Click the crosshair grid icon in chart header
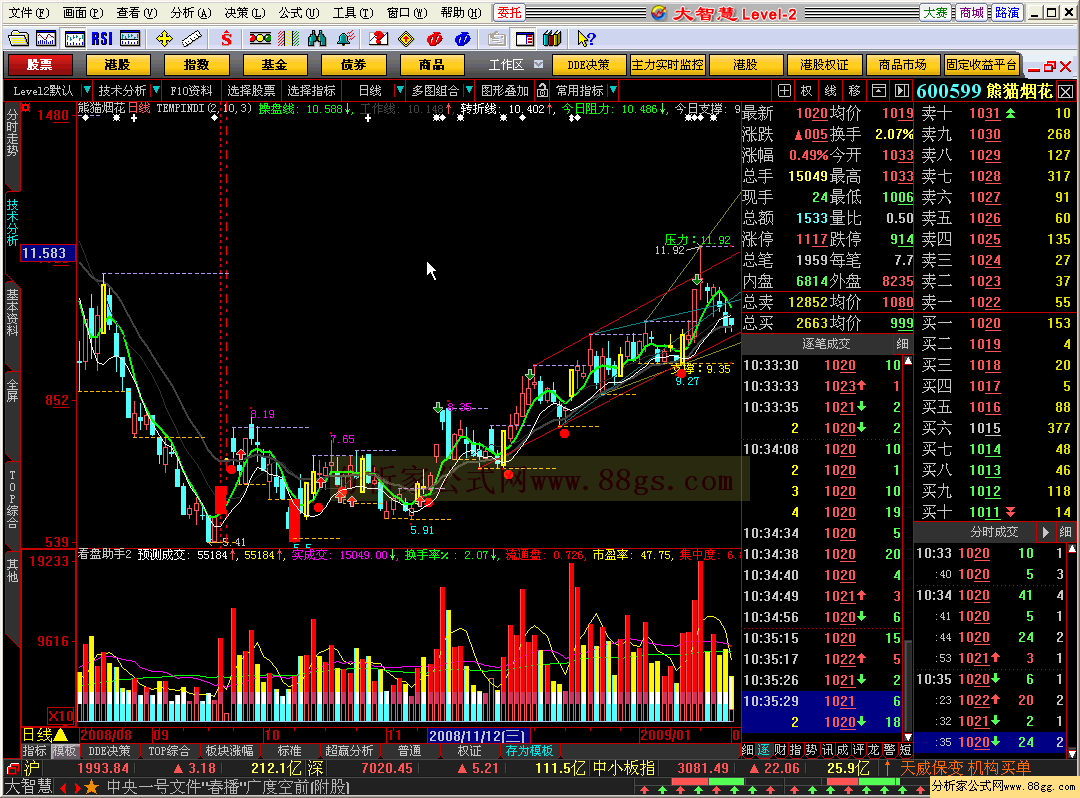Screen dimensions: 1080x798 pos(785,90)
